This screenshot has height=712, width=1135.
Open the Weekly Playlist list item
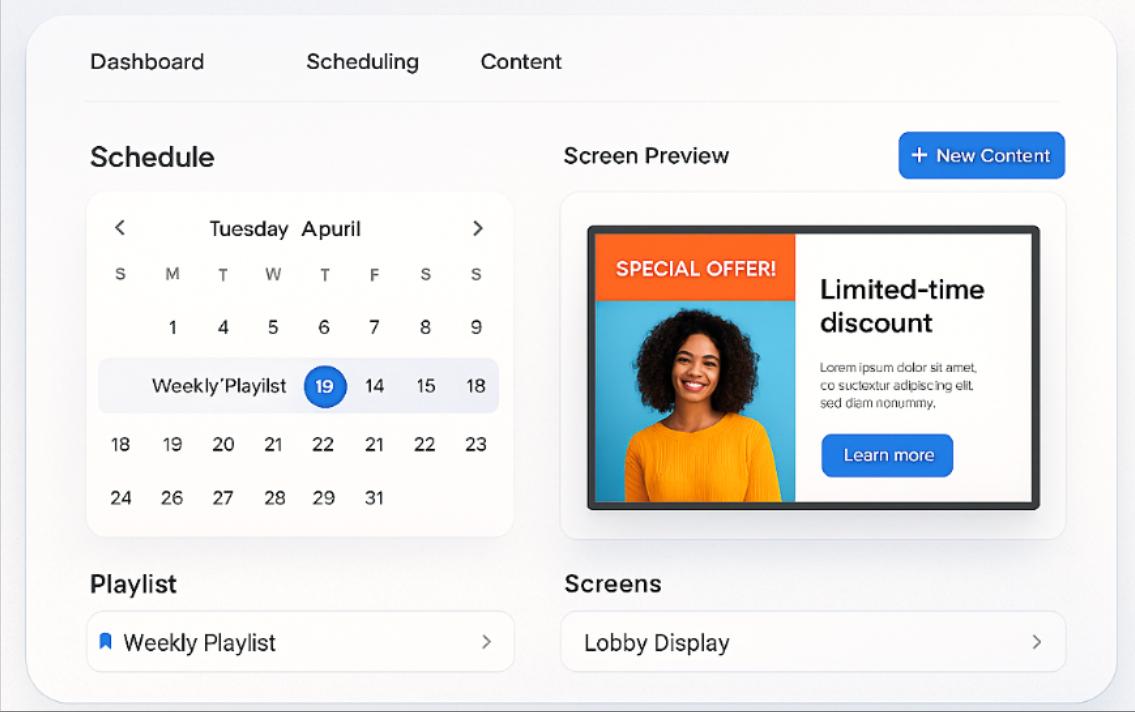pyautogui.click(x=200, y=642)
